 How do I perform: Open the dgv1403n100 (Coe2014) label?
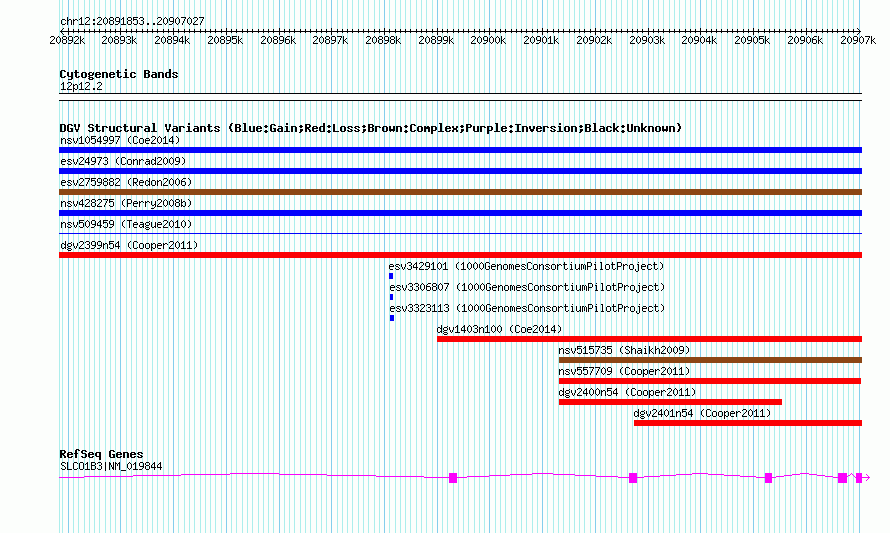tap(499, 329)
